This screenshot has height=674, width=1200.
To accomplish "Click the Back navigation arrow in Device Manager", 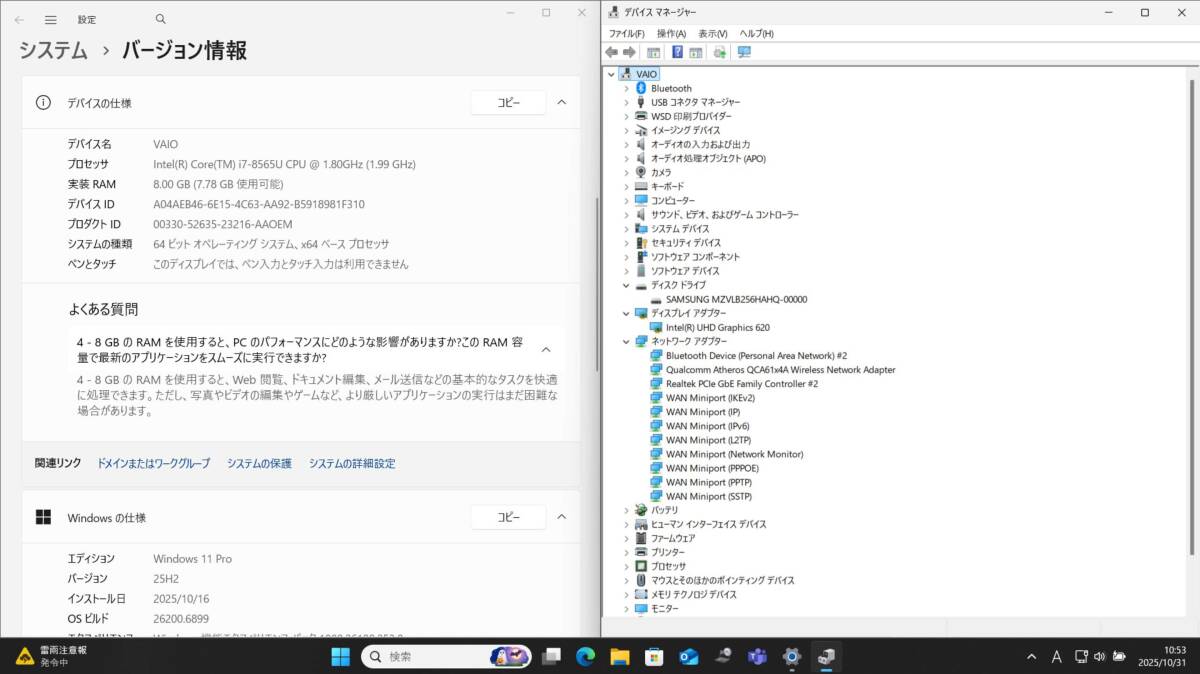I will (611, 52).
